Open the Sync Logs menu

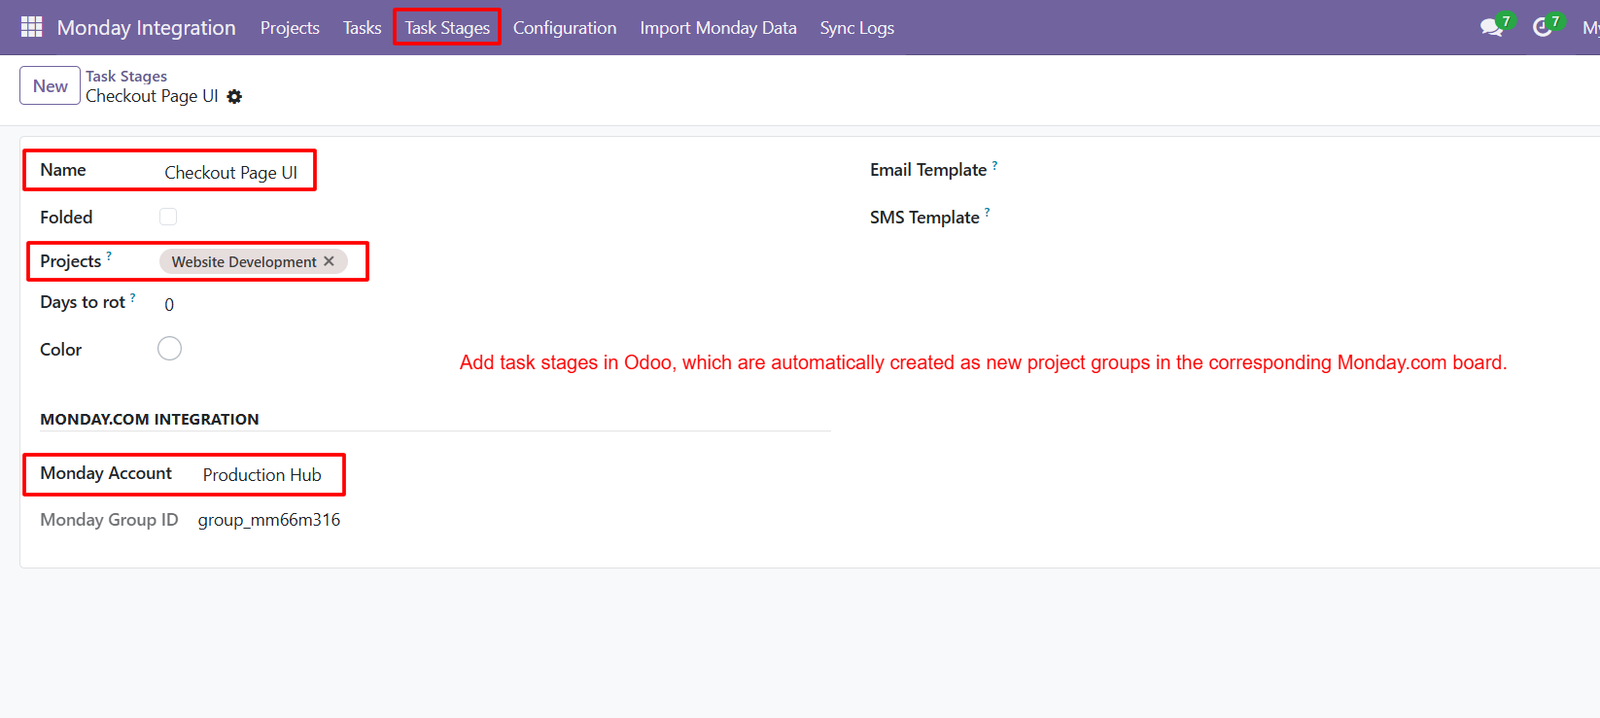click(x=857, y=28)
